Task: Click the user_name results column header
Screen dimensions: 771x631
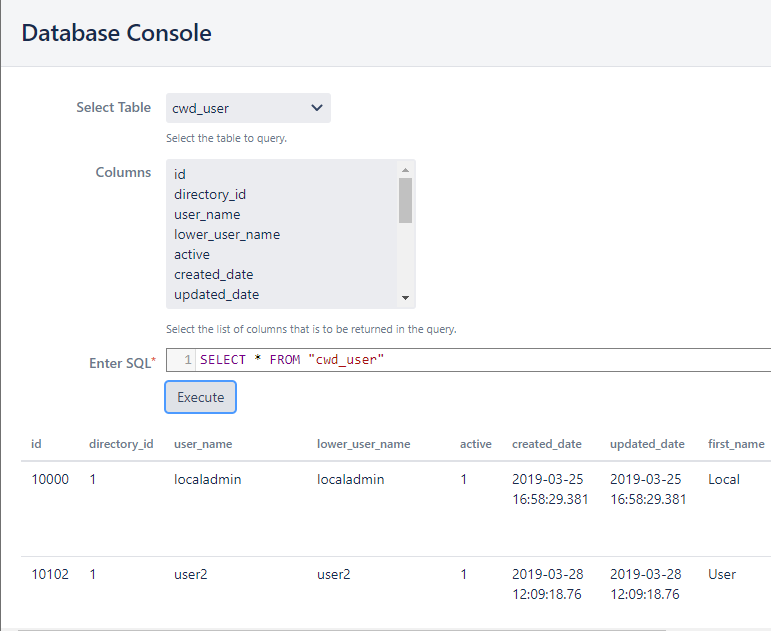Action: [x=203, y=444]
